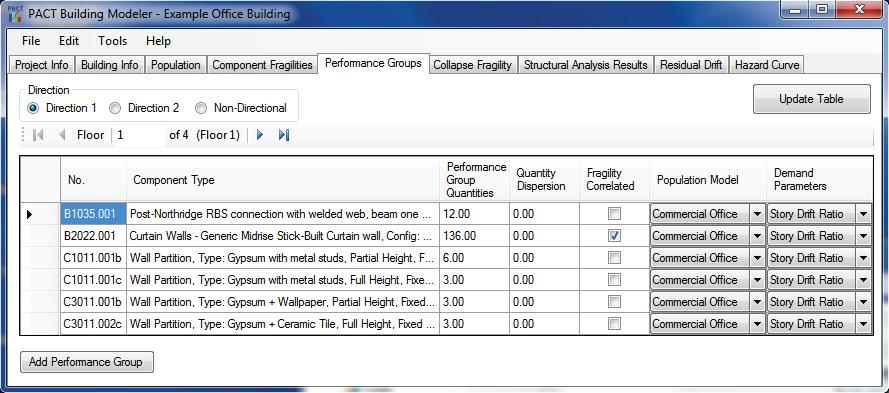Click Add Performance Group button
889x393 pixels.
tap(86, 362)
